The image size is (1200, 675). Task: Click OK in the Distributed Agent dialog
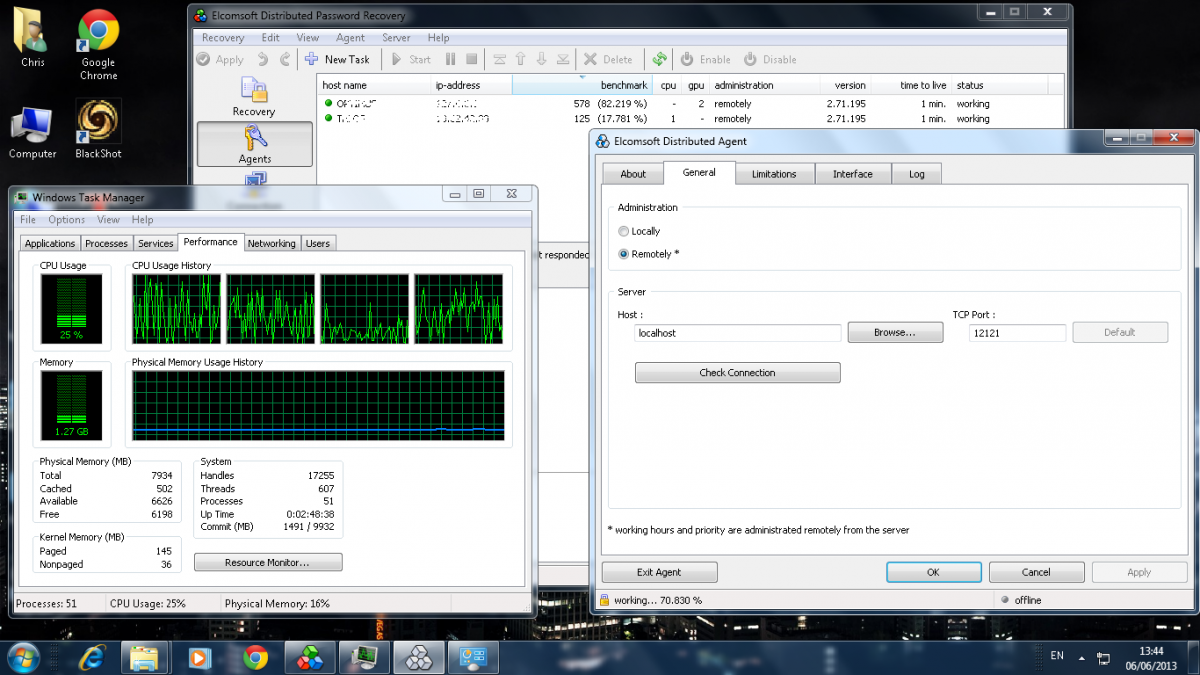tap(932, 572)
